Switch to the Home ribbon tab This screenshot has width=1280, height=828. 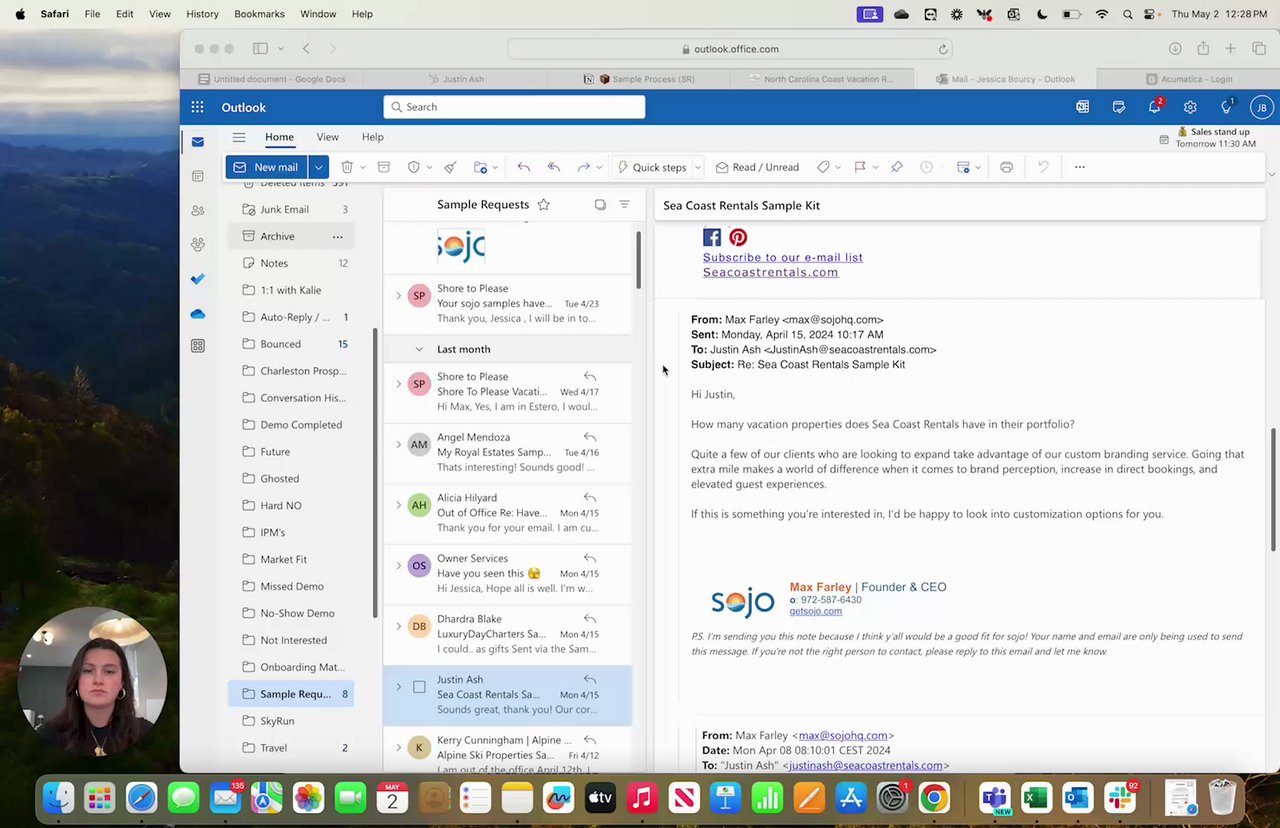point(279,137)
